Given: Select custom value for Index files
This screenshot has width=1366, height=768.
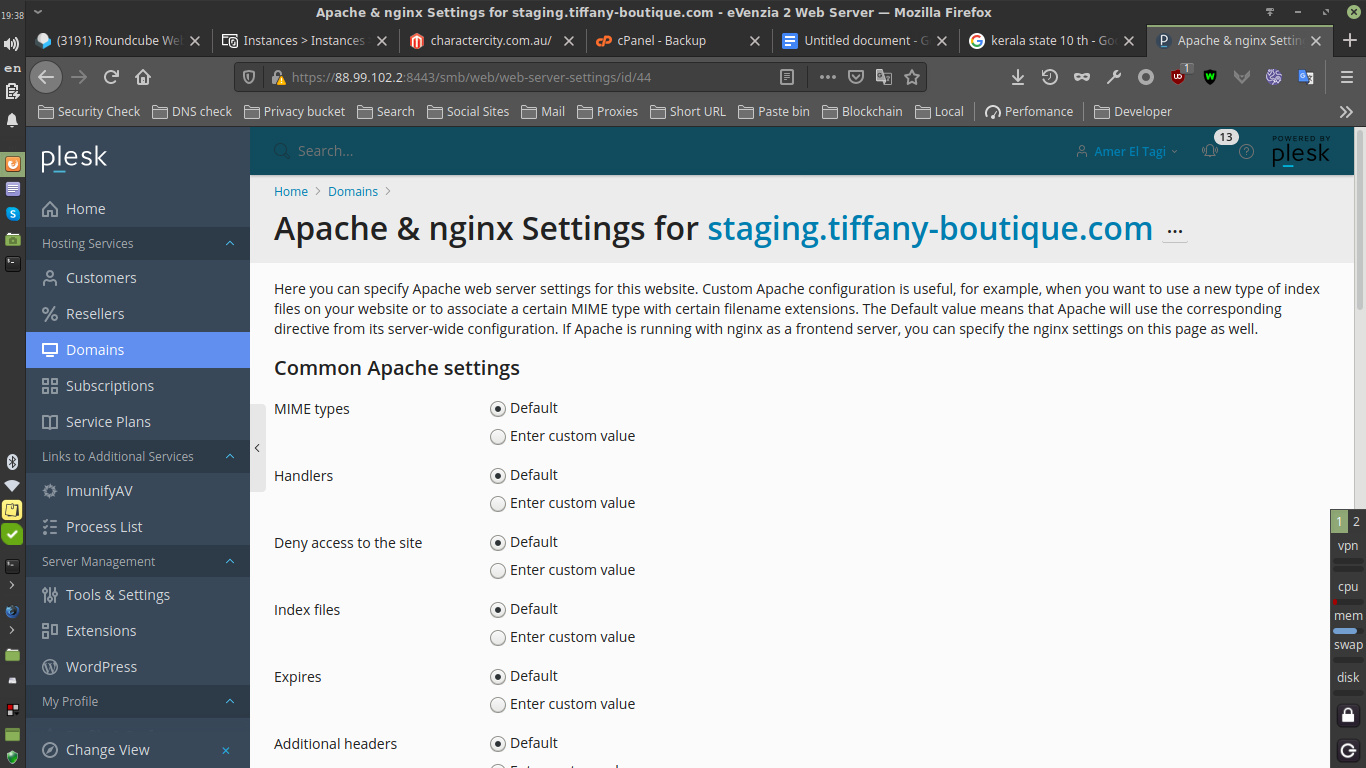Looking at the screenshot, I should click(x=498, y=638).
